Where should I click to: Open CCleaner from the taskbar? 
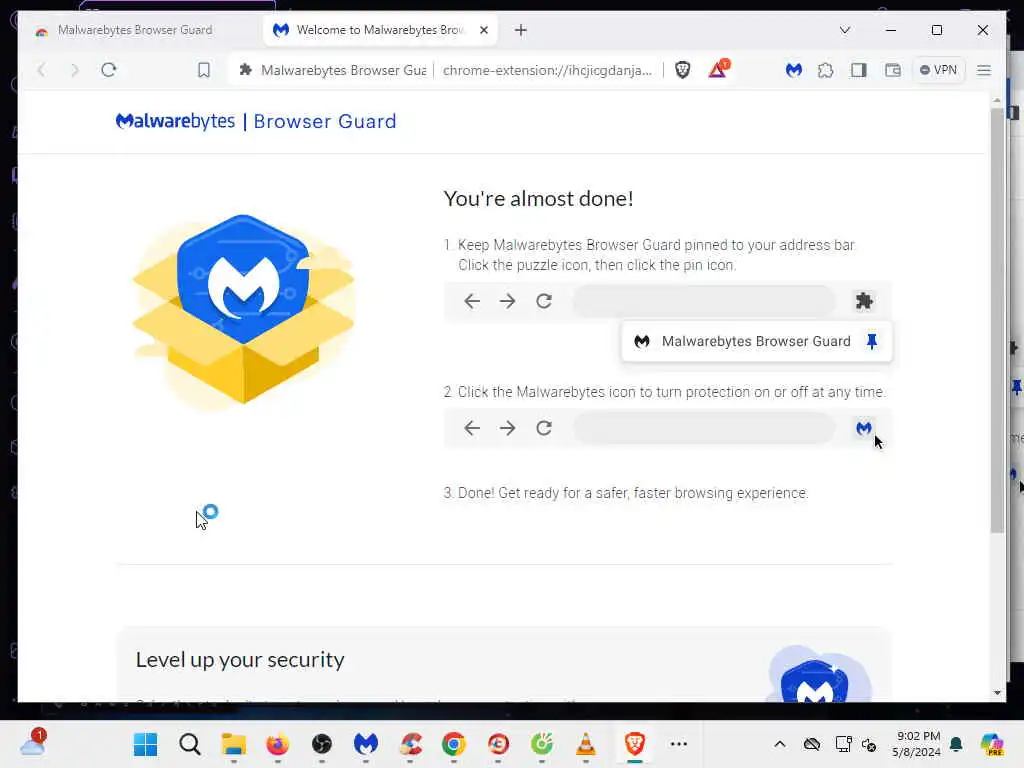coord(410,744)
